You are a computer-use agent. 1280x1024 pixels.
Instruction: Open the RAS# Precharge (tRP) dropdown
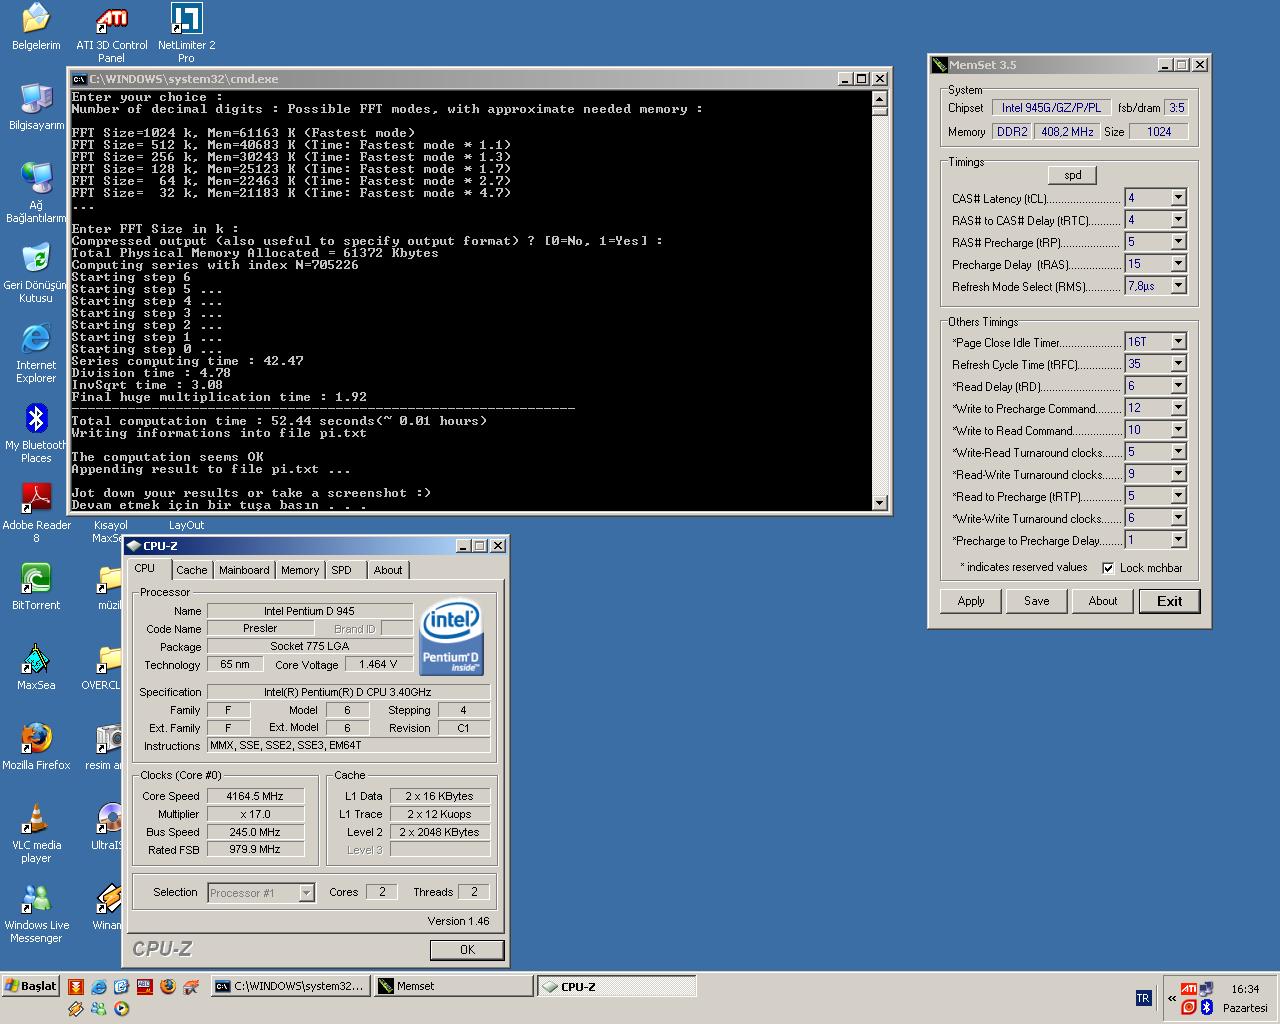1177,242
